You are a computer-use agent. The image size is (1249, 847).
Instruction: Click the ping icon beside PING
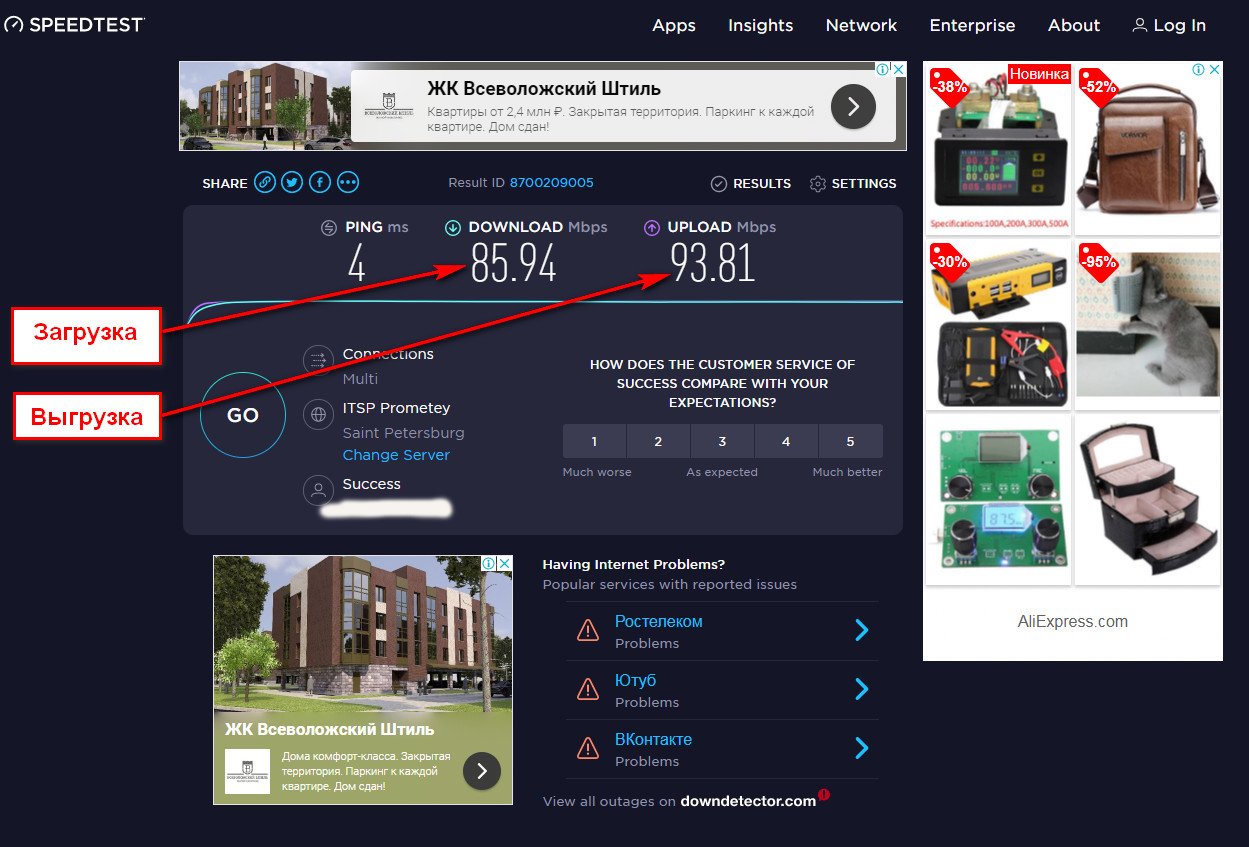(x=328, y=227)
